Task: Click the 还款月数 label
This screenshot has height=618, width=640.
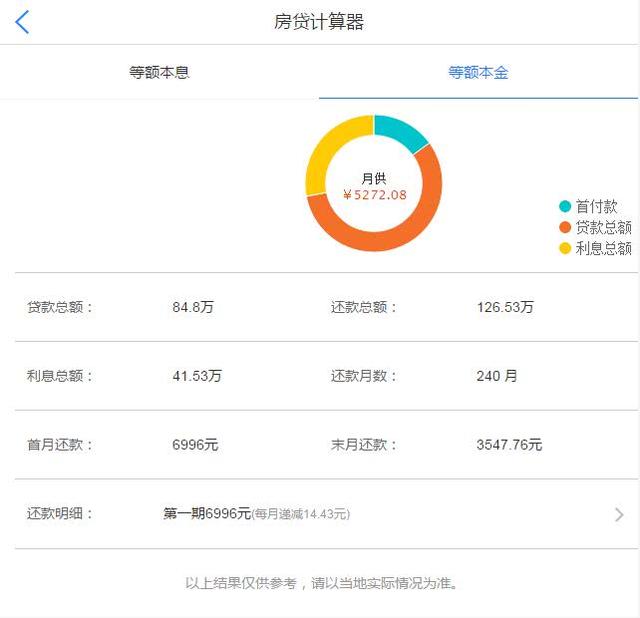Action: coord(363,376)
